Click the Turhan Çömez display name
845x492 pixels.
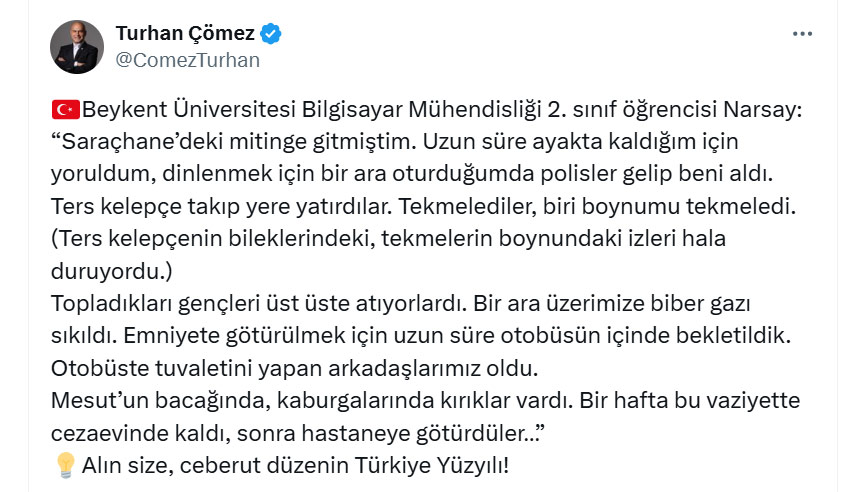tap(185, 34)
